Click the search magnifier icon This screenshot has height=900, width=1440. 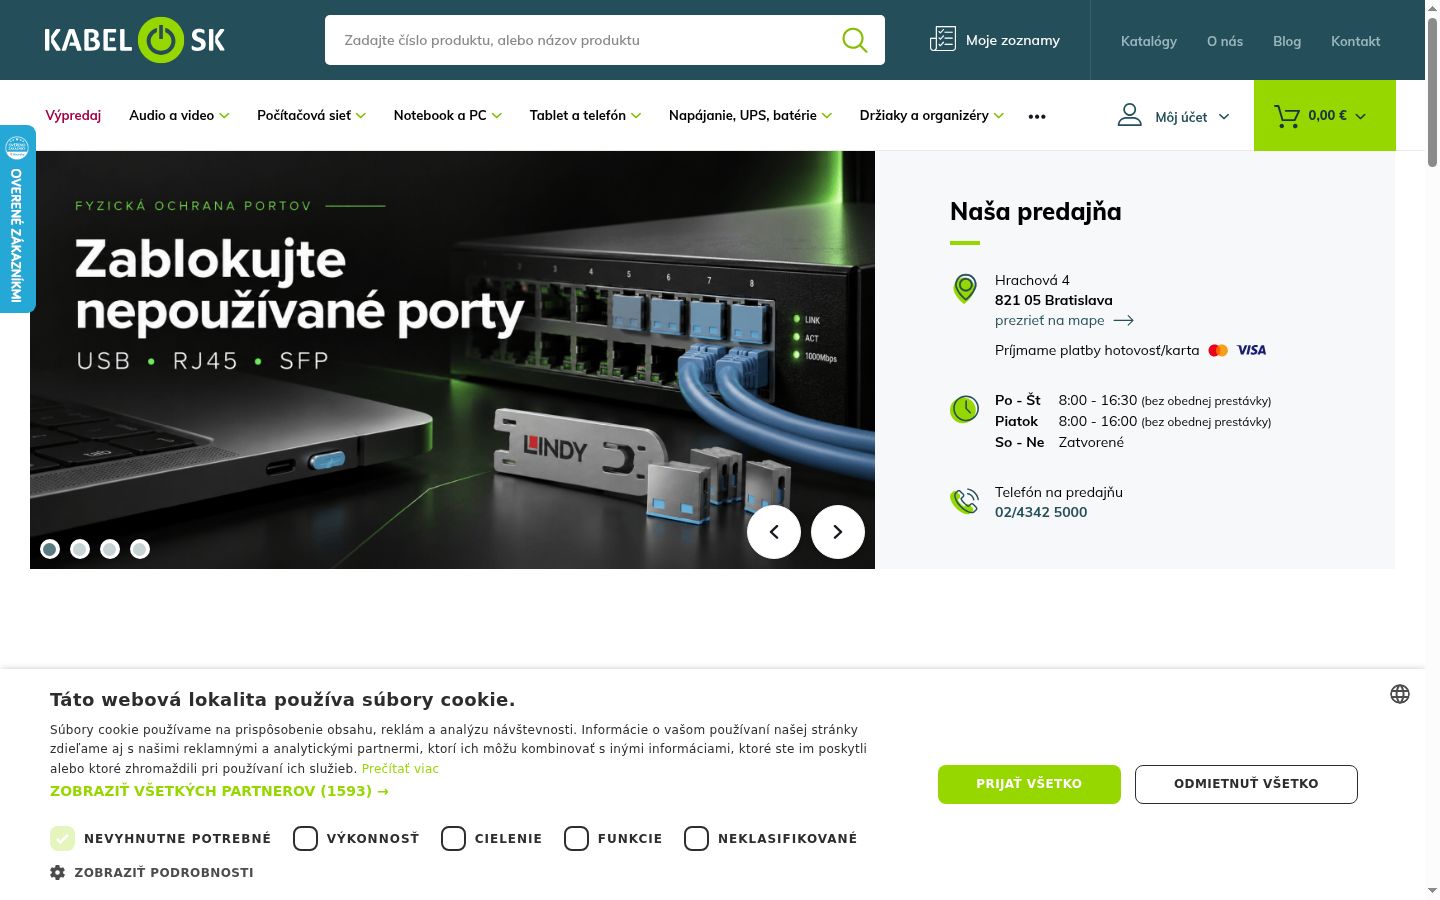pos(855,40)
